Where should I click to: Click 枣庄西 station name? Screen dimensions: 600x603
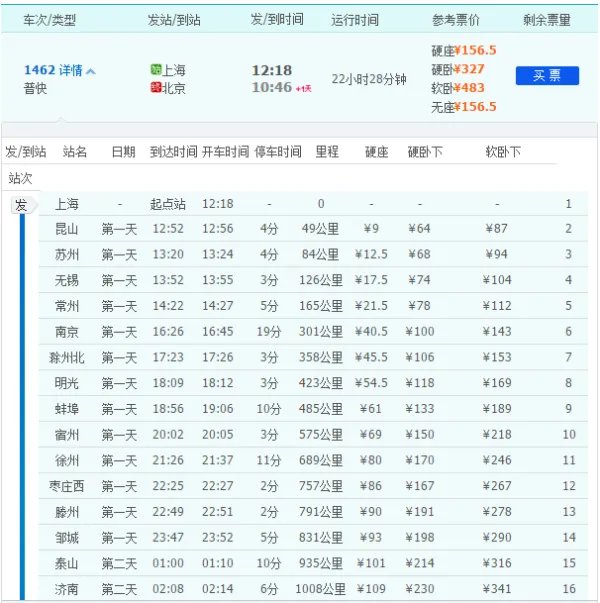pyautogui.click(x=67, y=486)
